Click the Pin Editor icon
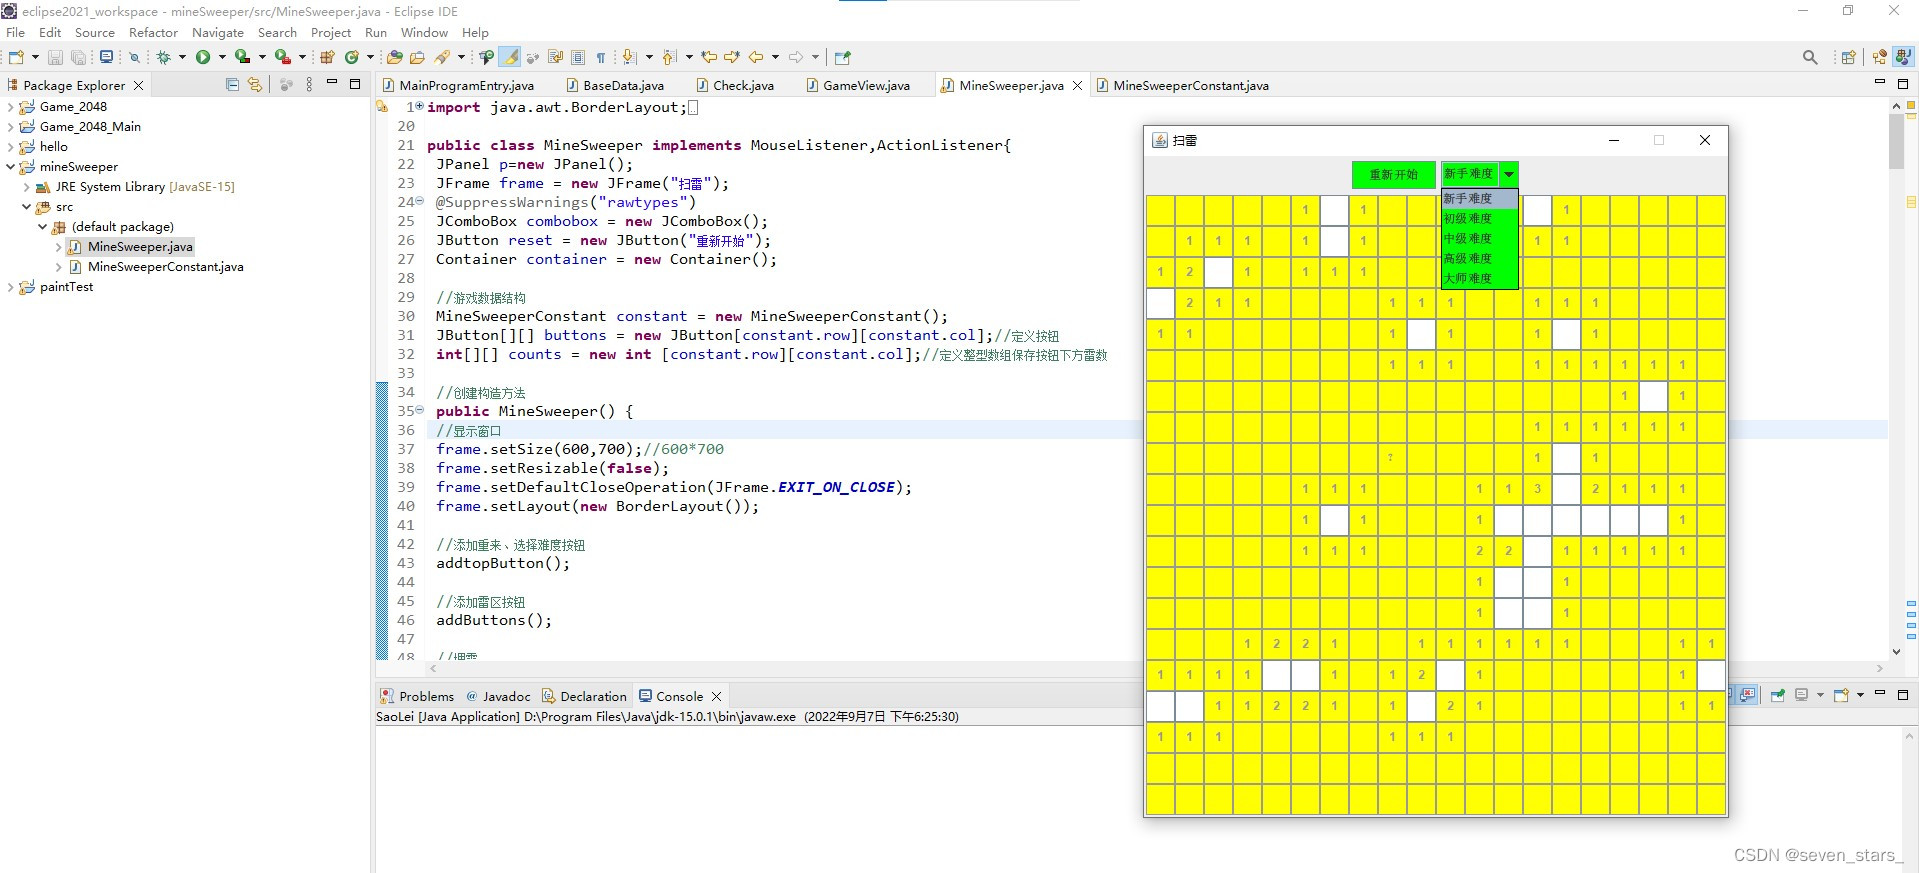Image resolution: width=1919 pixels, height=873 pixels. tap(842, 57)
